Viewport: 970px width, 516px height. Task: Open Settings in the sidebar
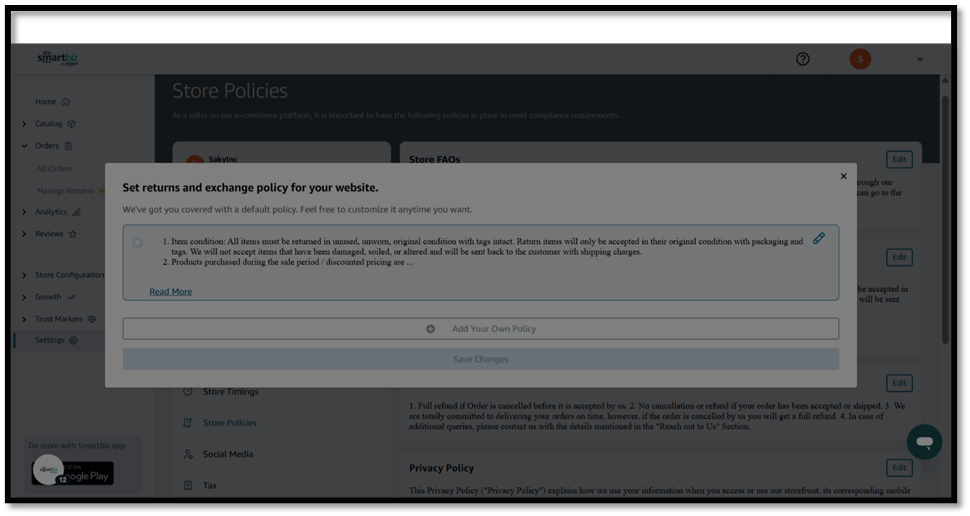click(50, 340)
